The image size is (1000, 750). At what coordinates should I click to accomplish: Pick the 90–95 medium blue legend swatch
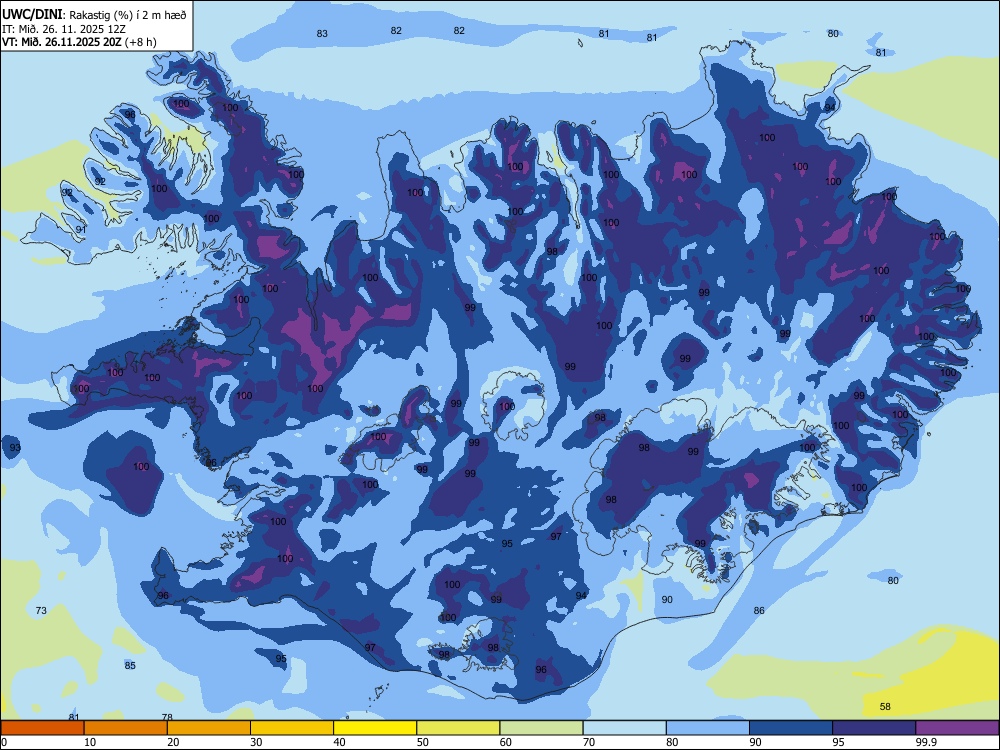click(x=791, y=728)
